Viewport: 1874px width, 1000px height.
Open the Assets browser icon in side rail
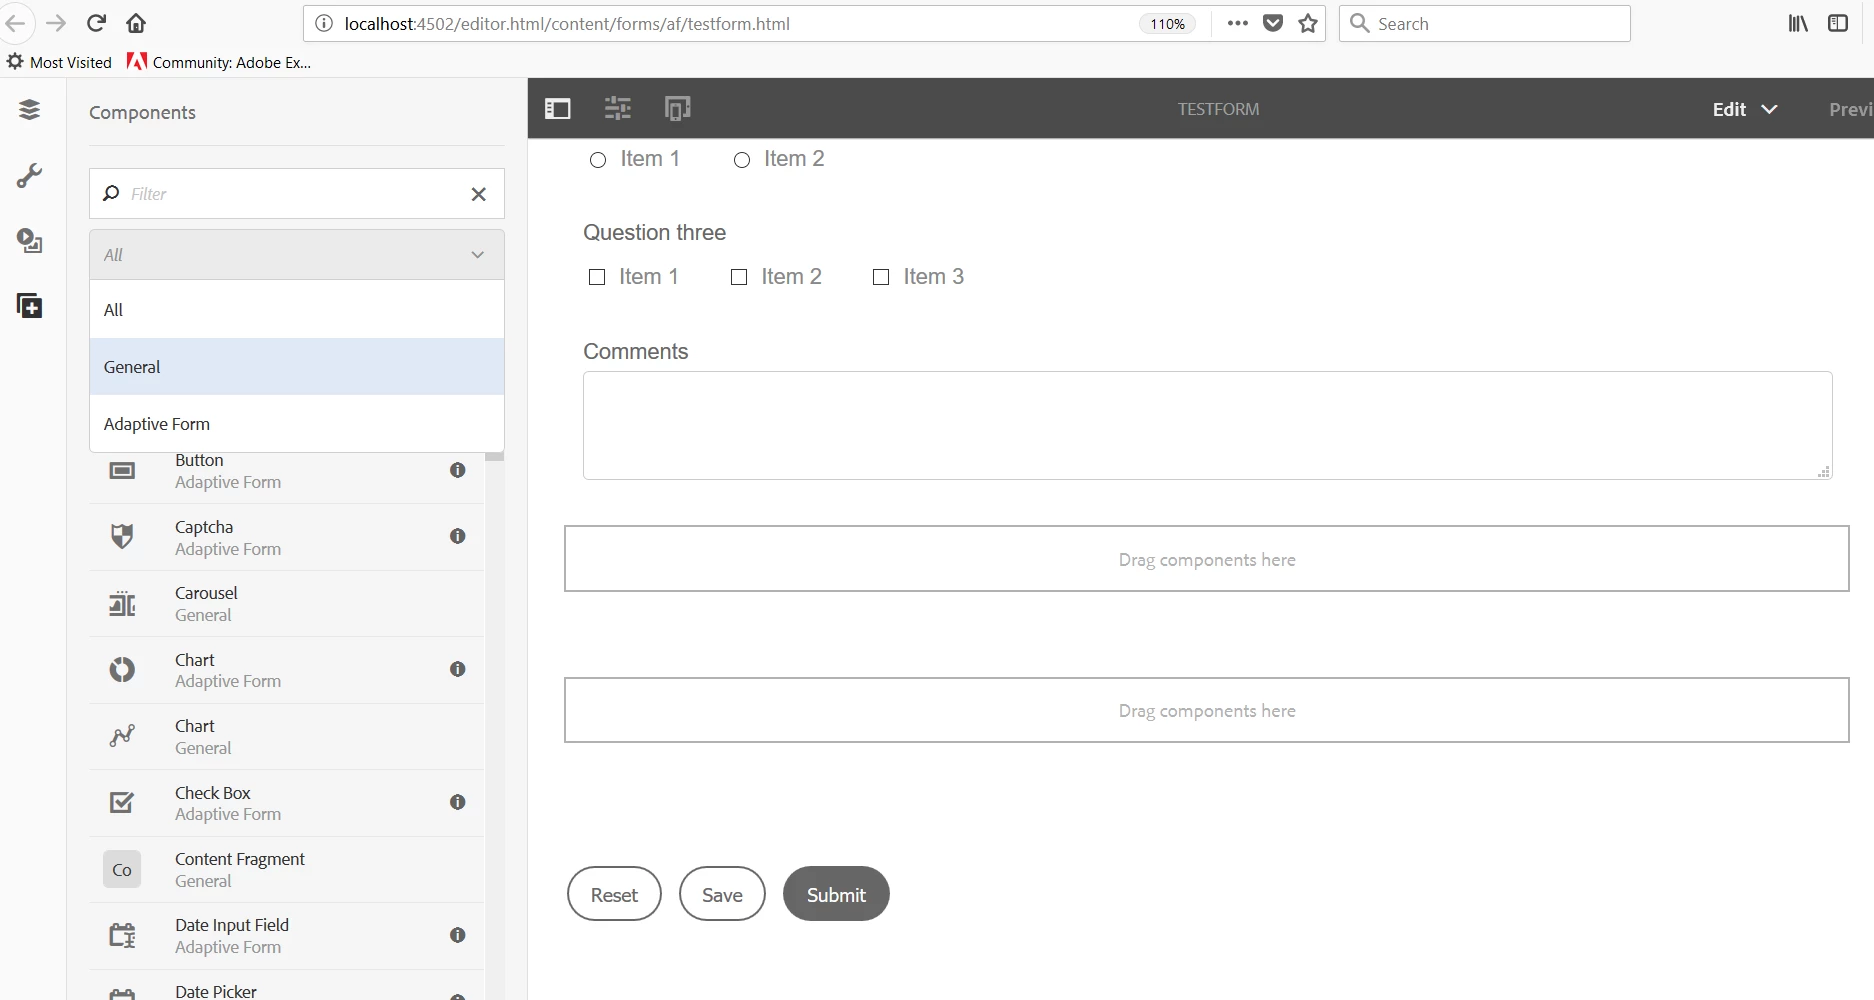pyautogui.click(x=30, y=241)
